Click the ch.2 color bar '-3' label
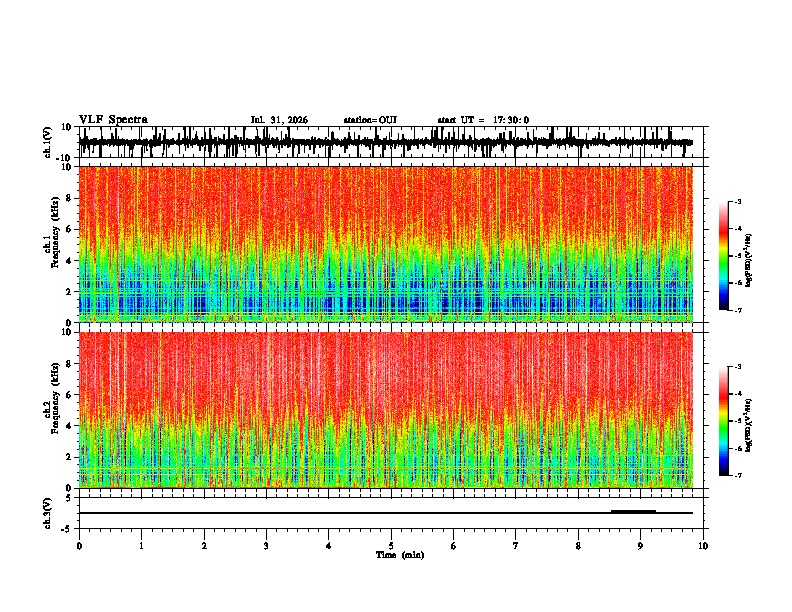The image size is (792, 612). tap(738, 367)
